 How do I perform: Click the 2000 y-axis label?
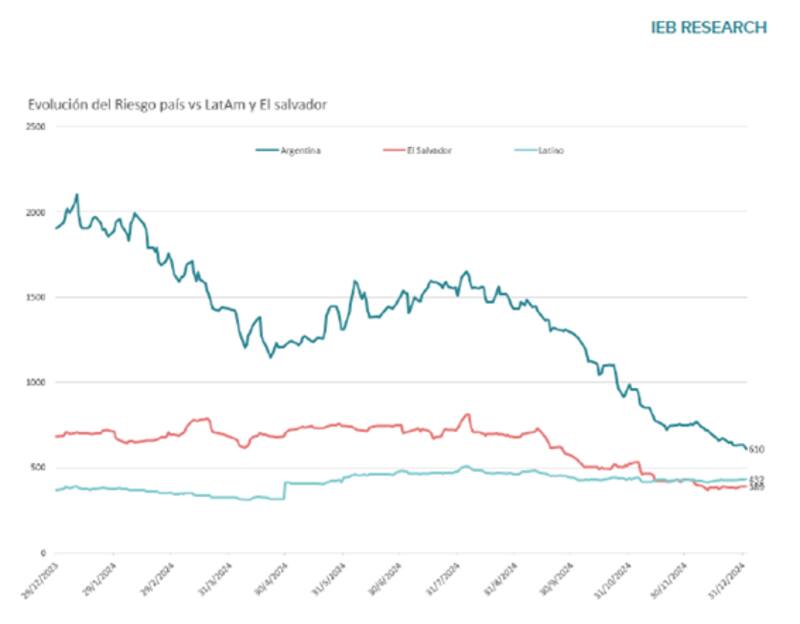tap(36, 212)
